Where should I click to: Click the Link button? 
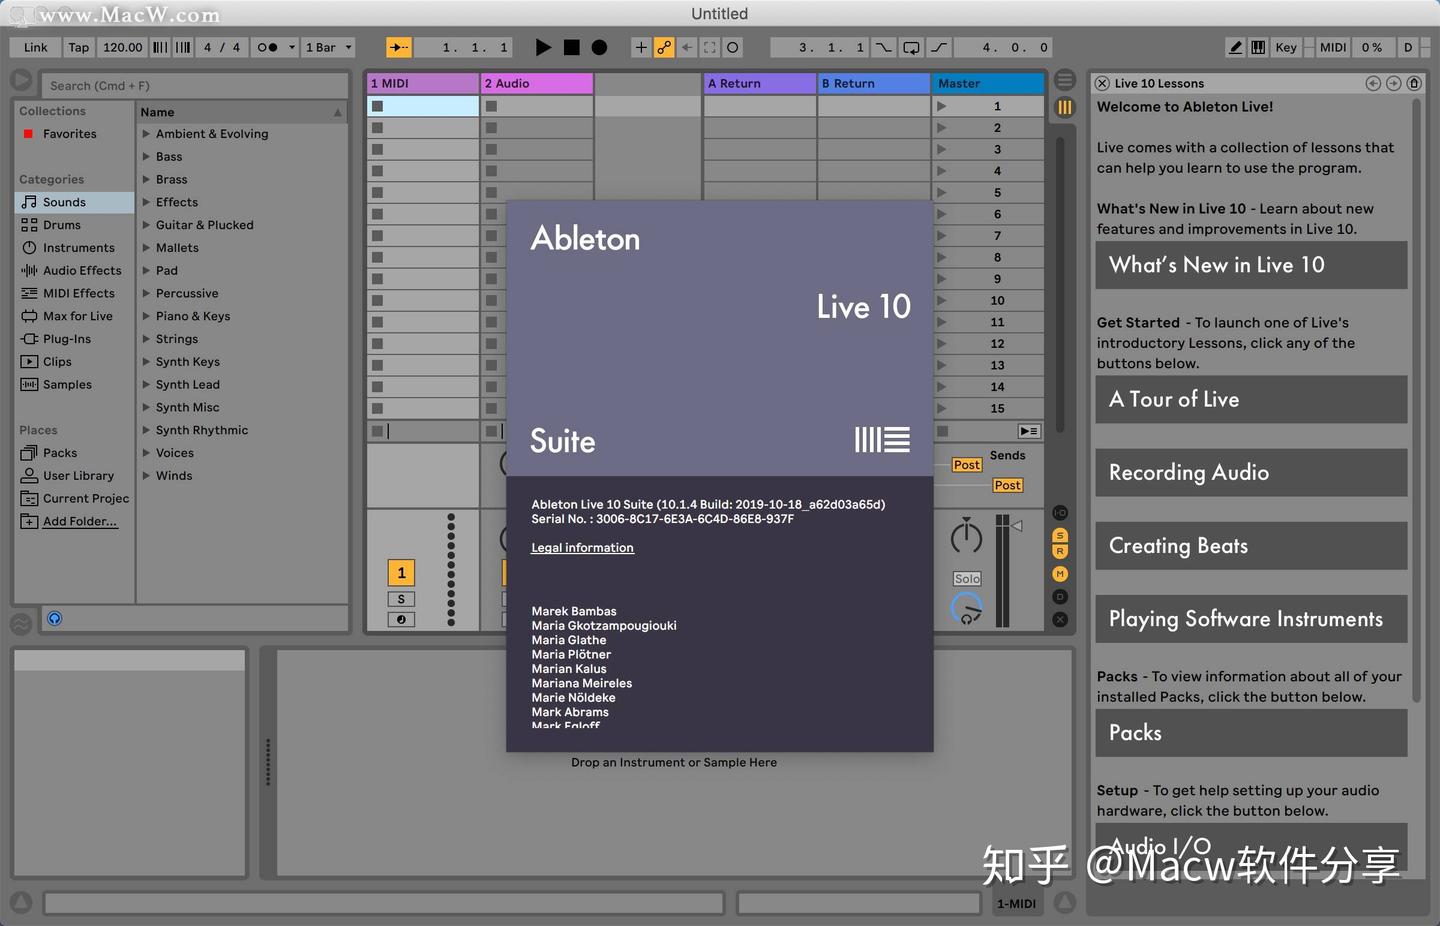coord(36,47)
